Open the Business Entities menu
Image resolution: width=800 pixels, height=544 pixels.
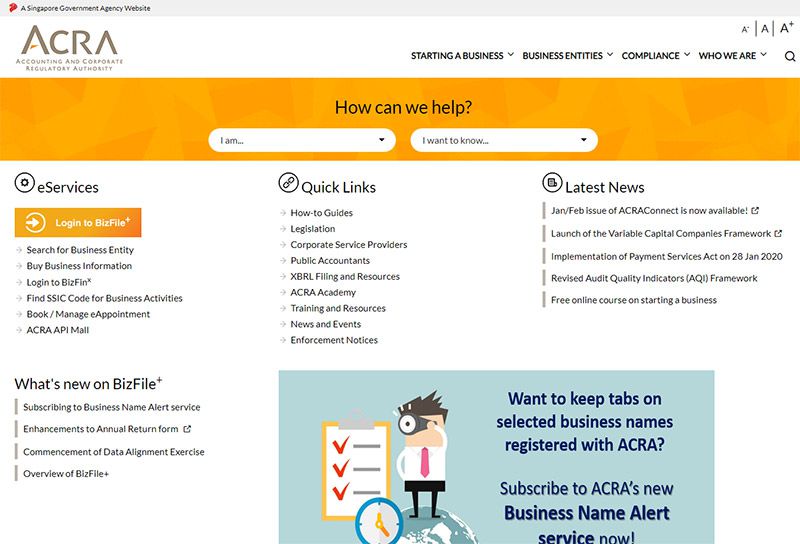567,56
